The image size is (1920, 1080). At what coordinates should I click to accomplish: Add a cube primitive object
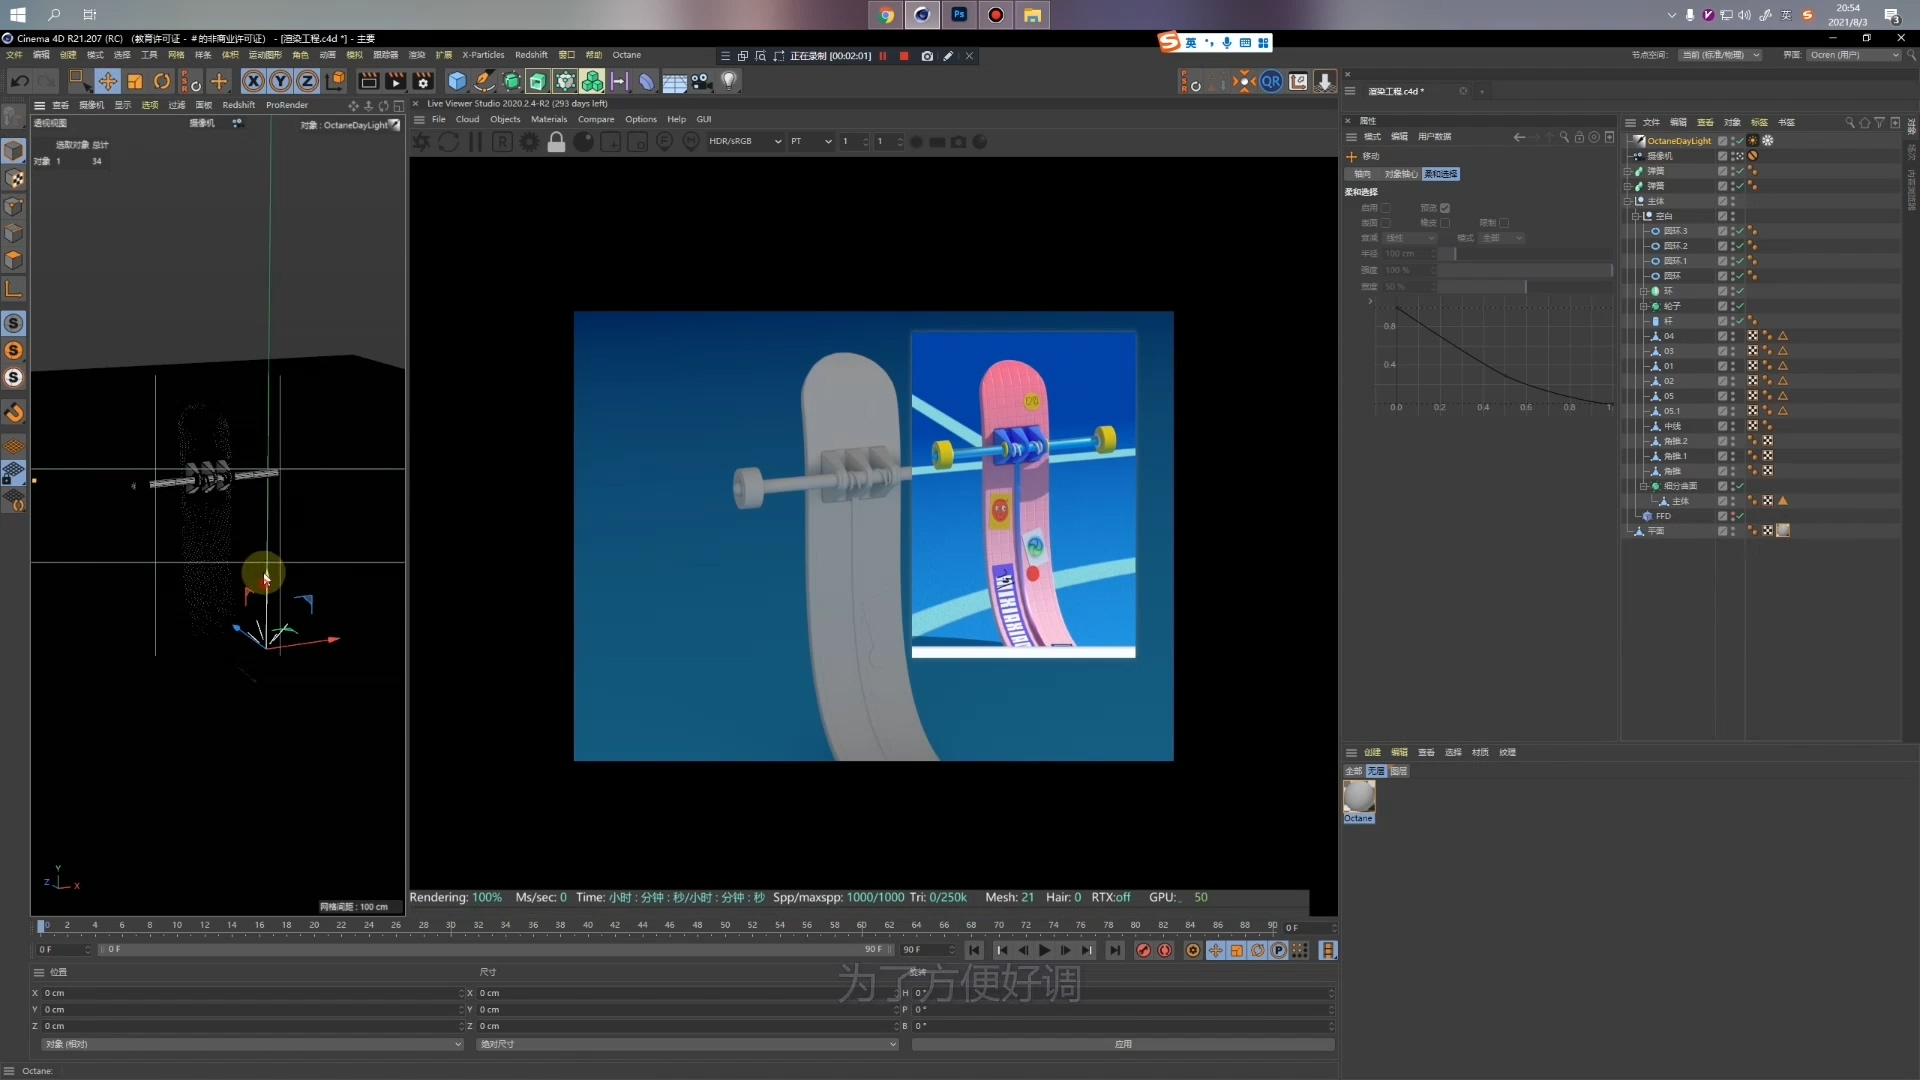(x=457, y=81)
